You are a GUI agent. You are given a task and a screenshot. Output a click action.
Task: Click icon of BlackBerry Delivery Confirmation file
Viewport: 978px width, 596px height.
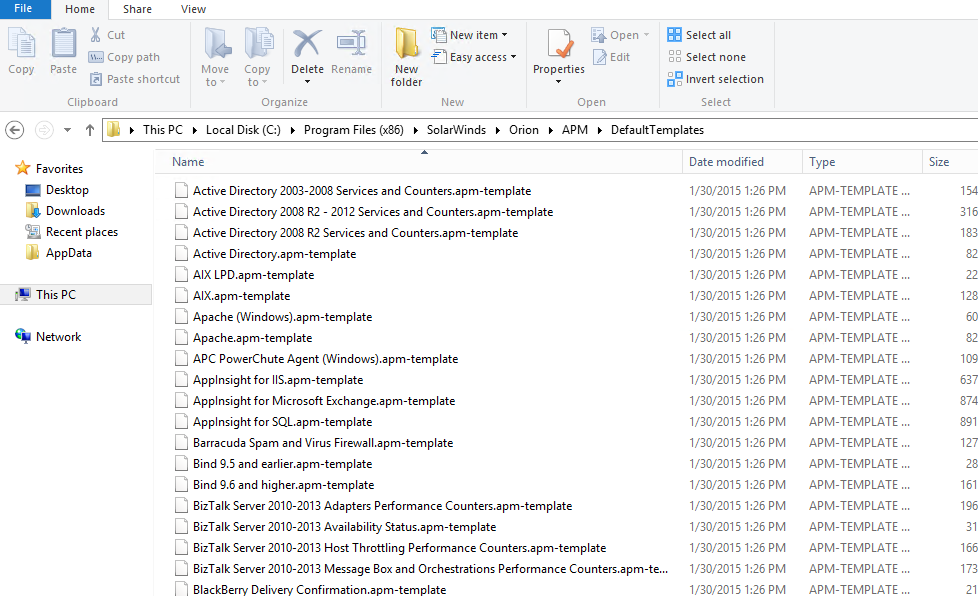pos(181,589)
